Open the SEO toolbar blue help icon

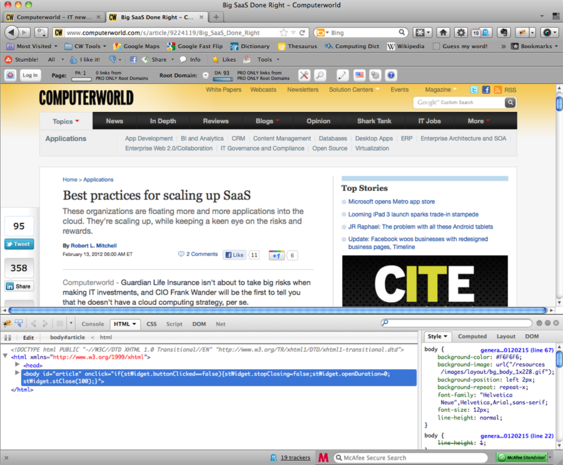pos(391,75)
